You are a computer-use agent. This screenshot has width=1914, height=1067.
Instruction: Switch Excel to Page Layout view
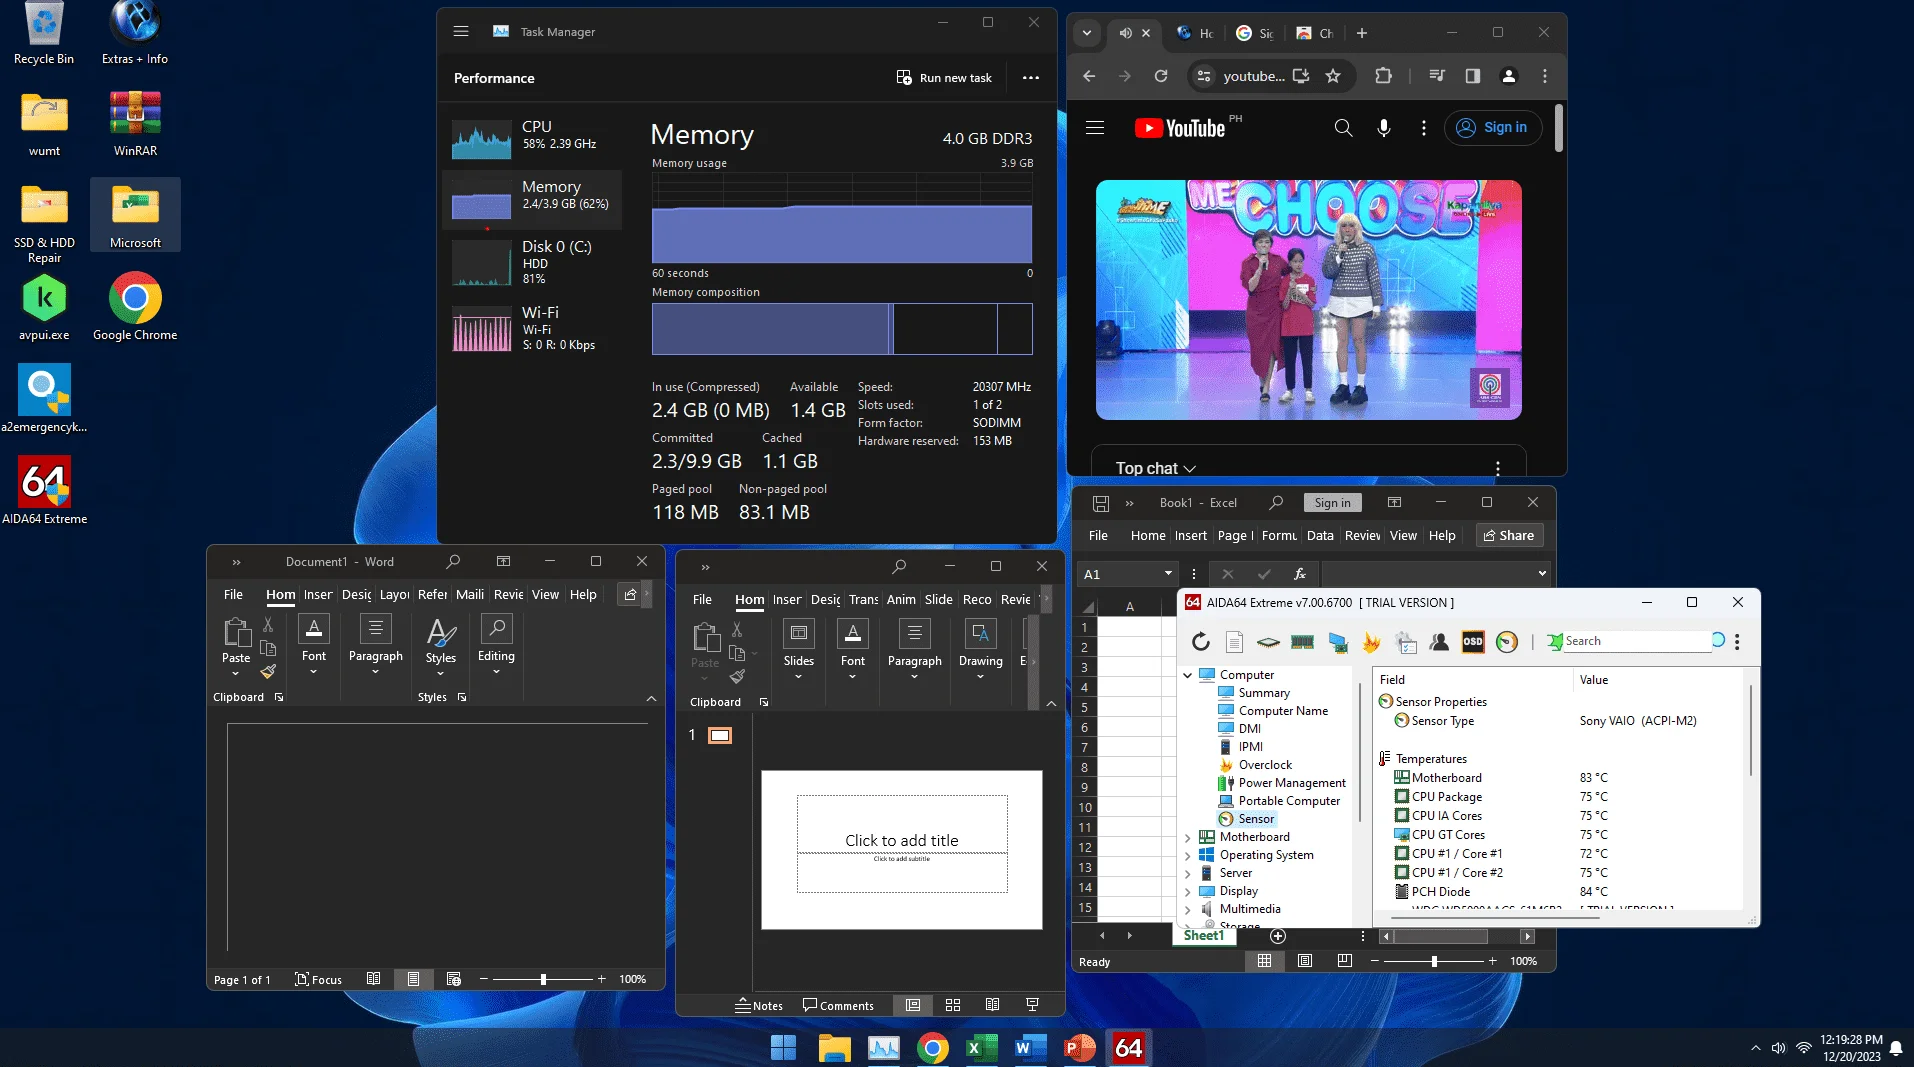coord(1305,961)
